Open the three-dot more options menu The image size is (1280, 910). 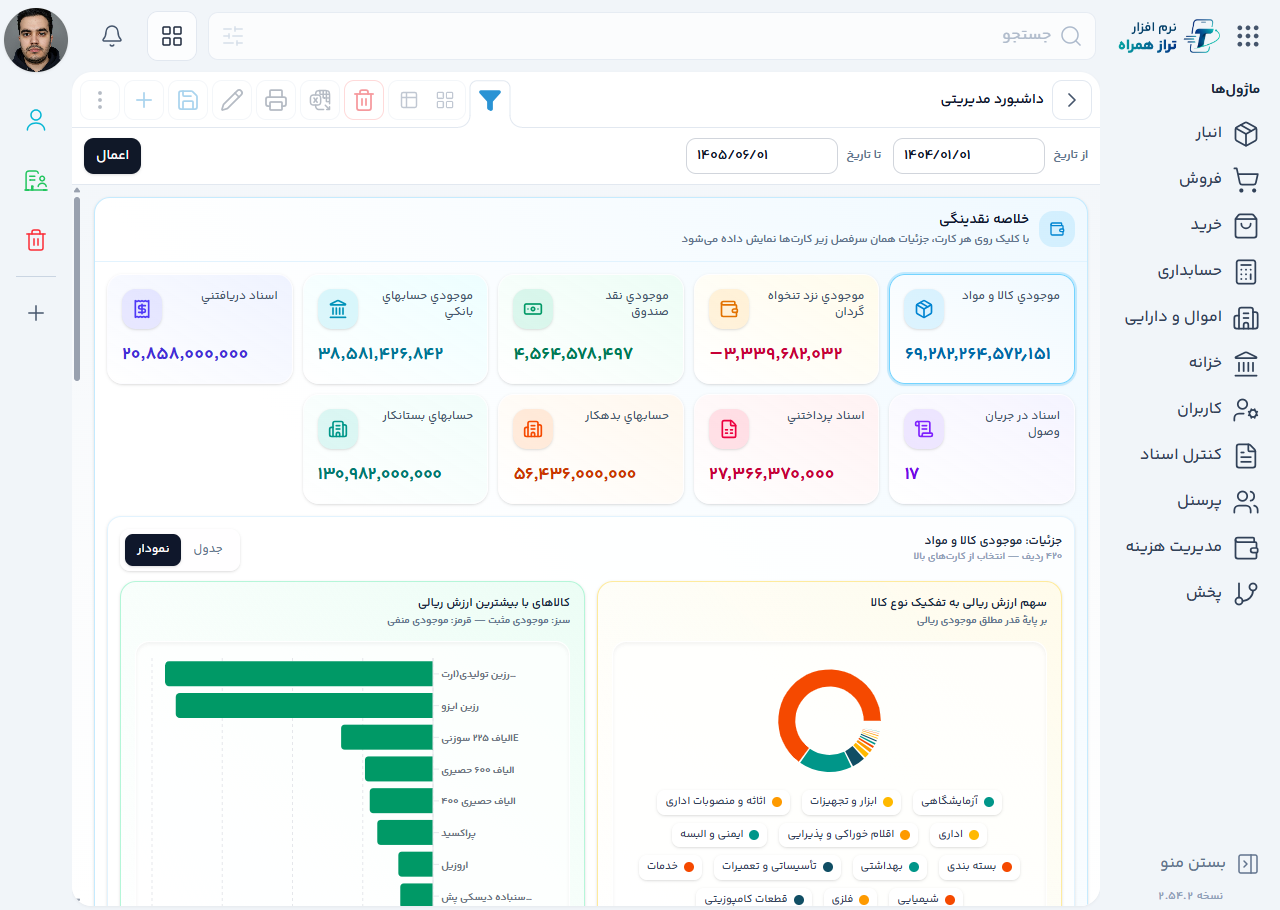click(x=100, y=100)
